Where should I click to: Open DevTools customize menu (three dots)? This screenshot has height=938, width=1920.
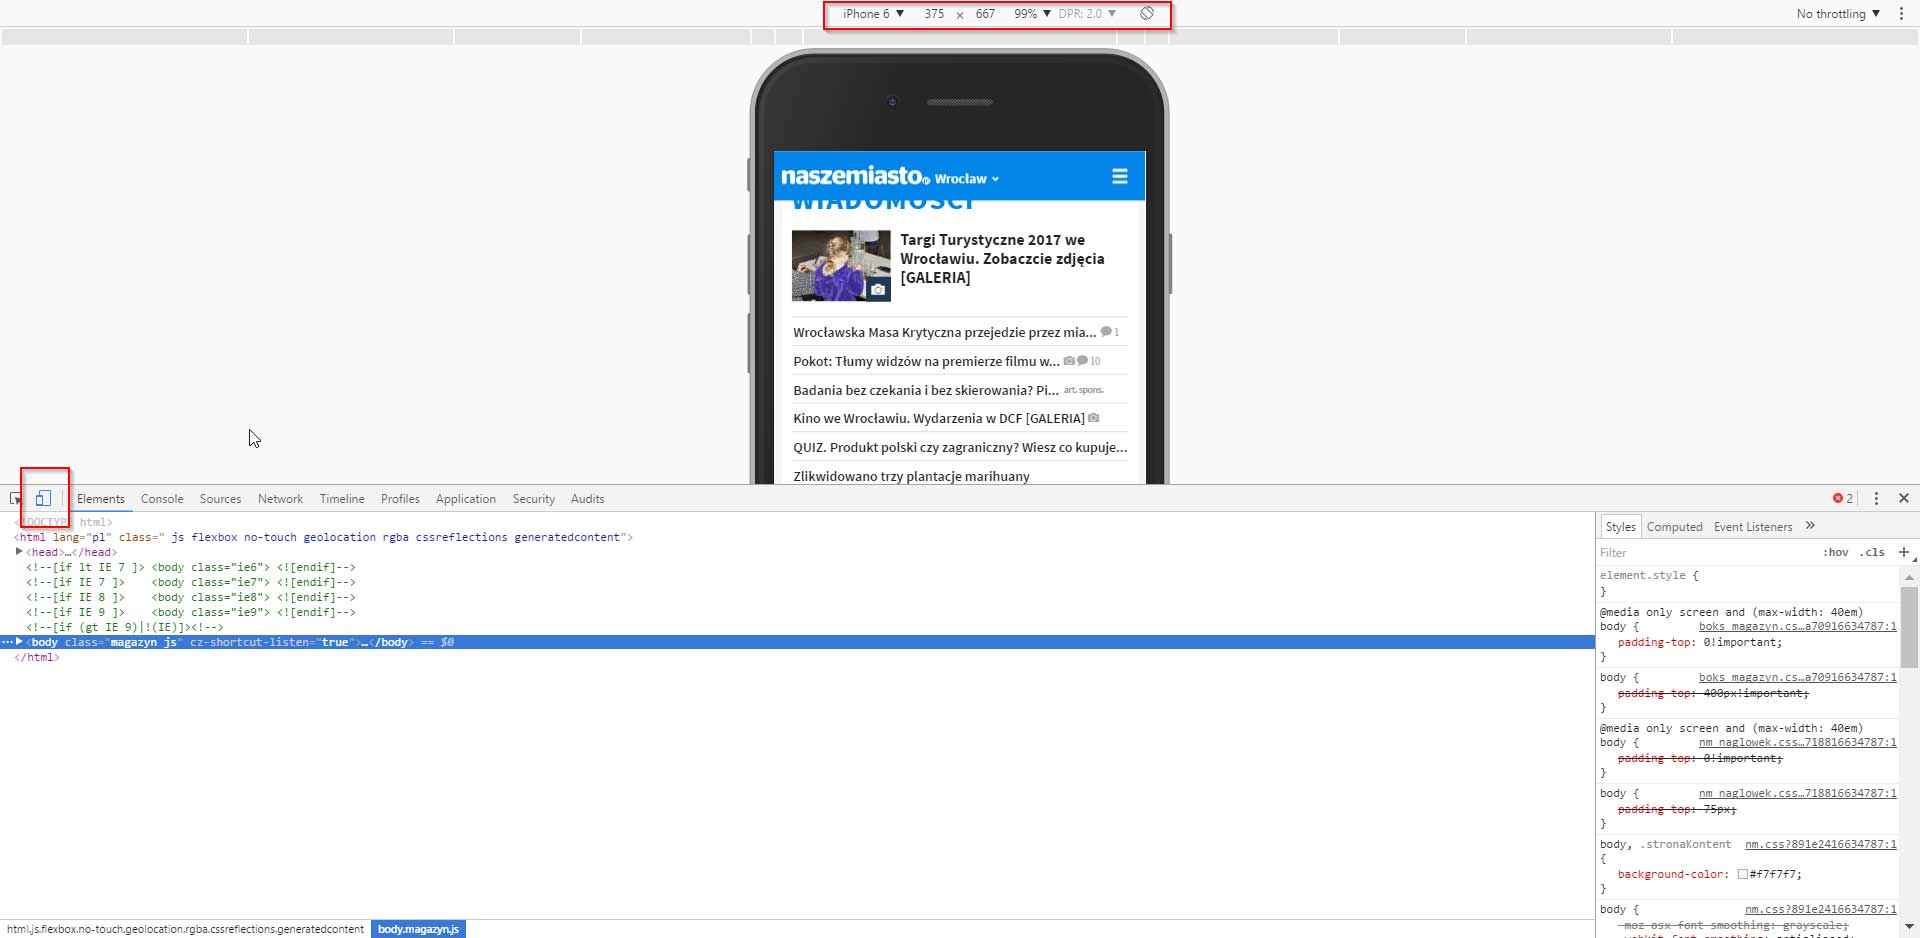click(1876, 498)
